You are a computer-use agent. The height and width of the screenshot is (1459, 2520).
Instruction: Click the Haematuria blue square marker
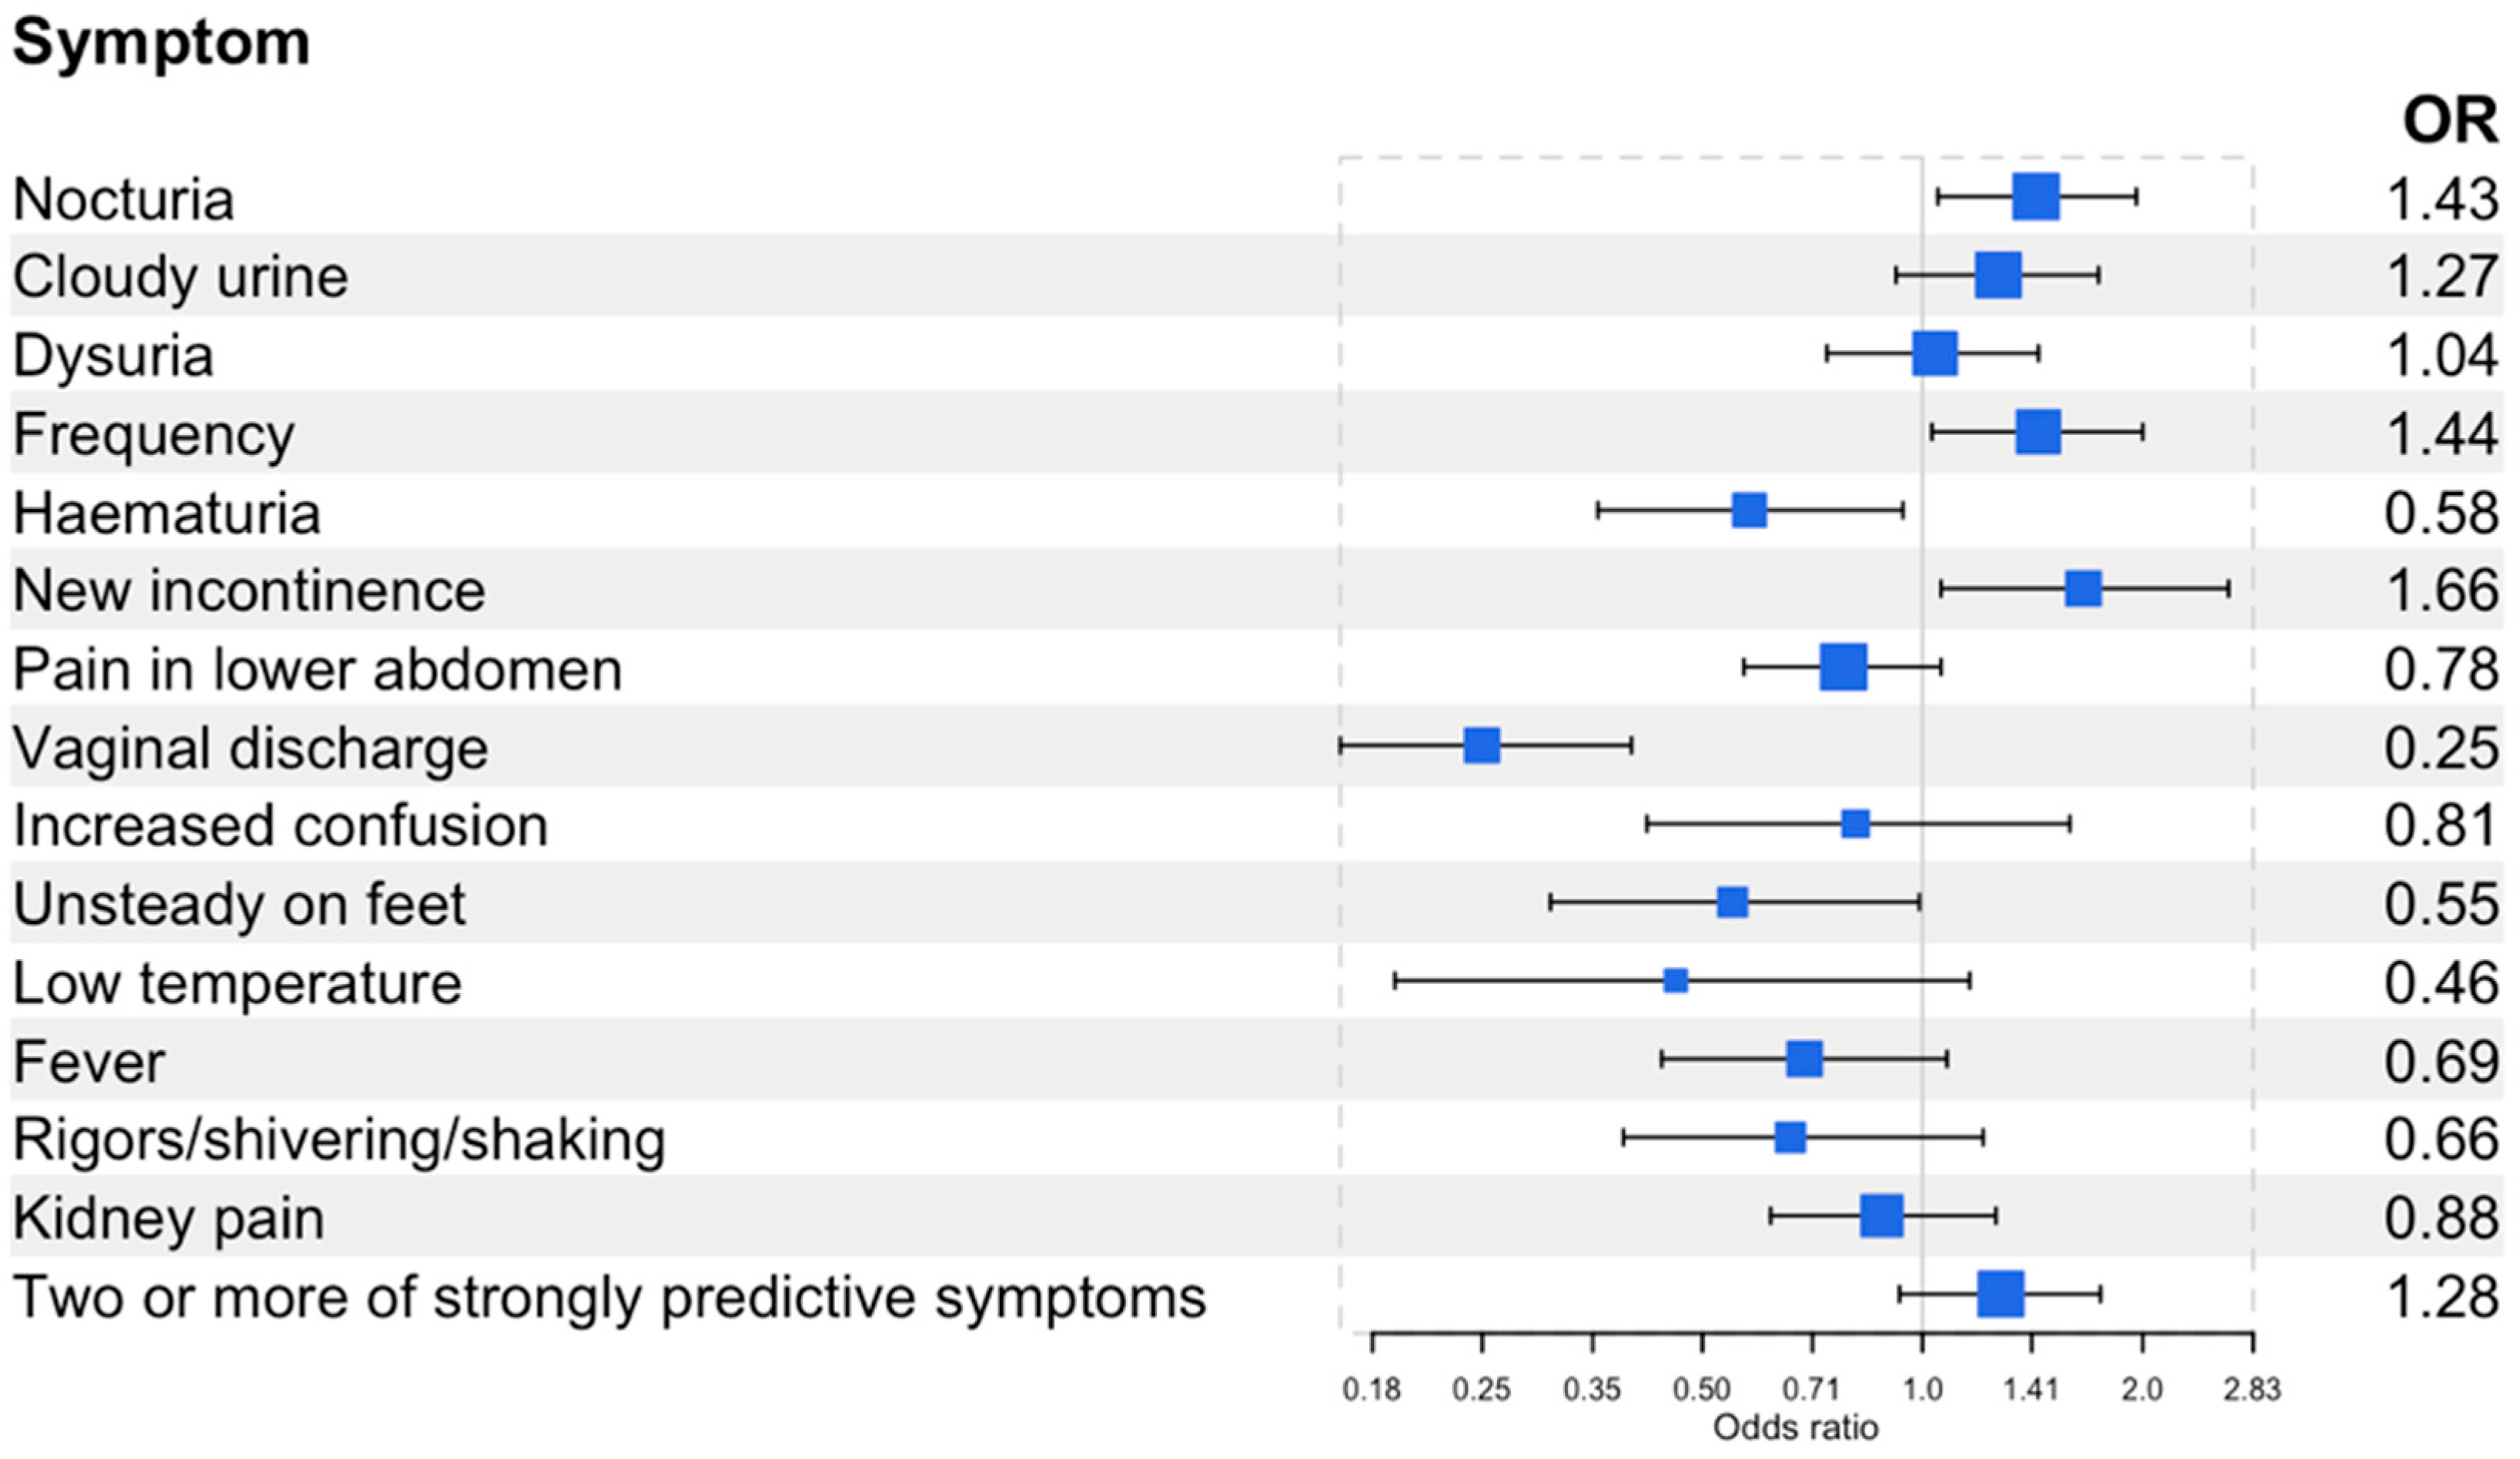click(1748, 510)
